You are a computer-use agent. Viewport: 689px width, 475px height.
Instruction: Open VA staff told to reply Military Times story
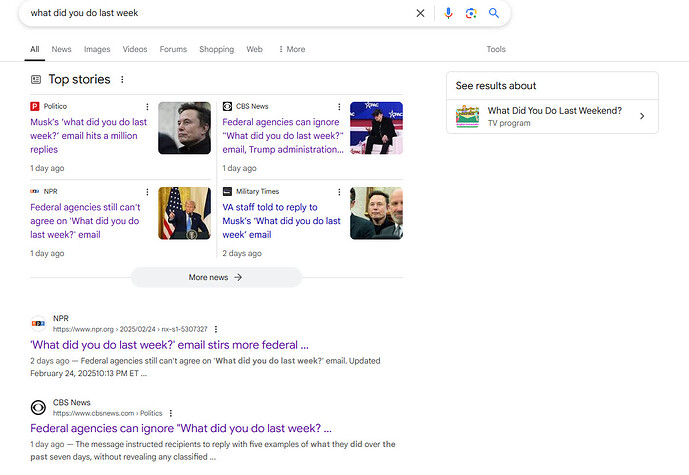282,221
